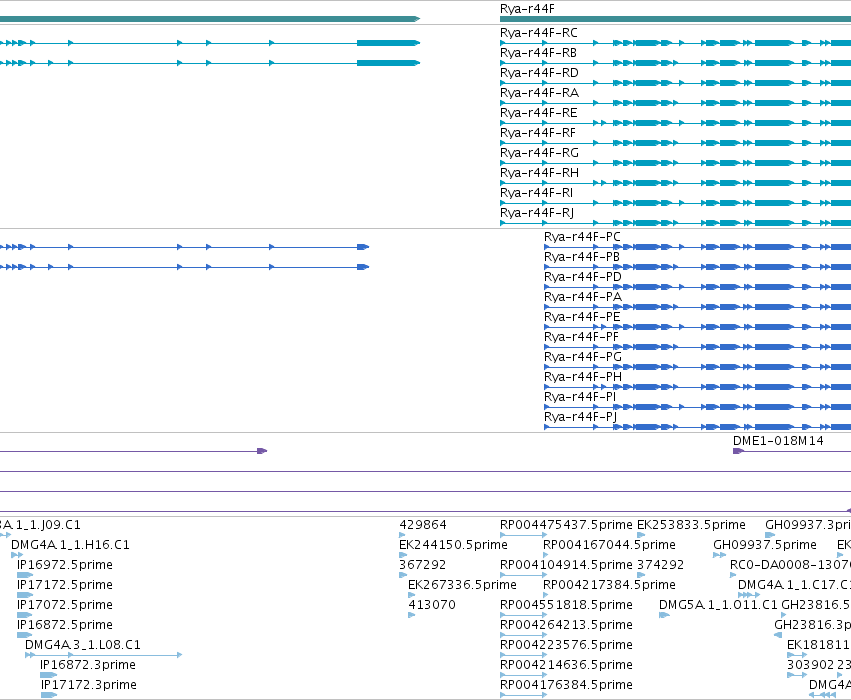Click the Rya-r44F-RB transcript label
This screenshot has height=700, width=851.
pos(538,53)
